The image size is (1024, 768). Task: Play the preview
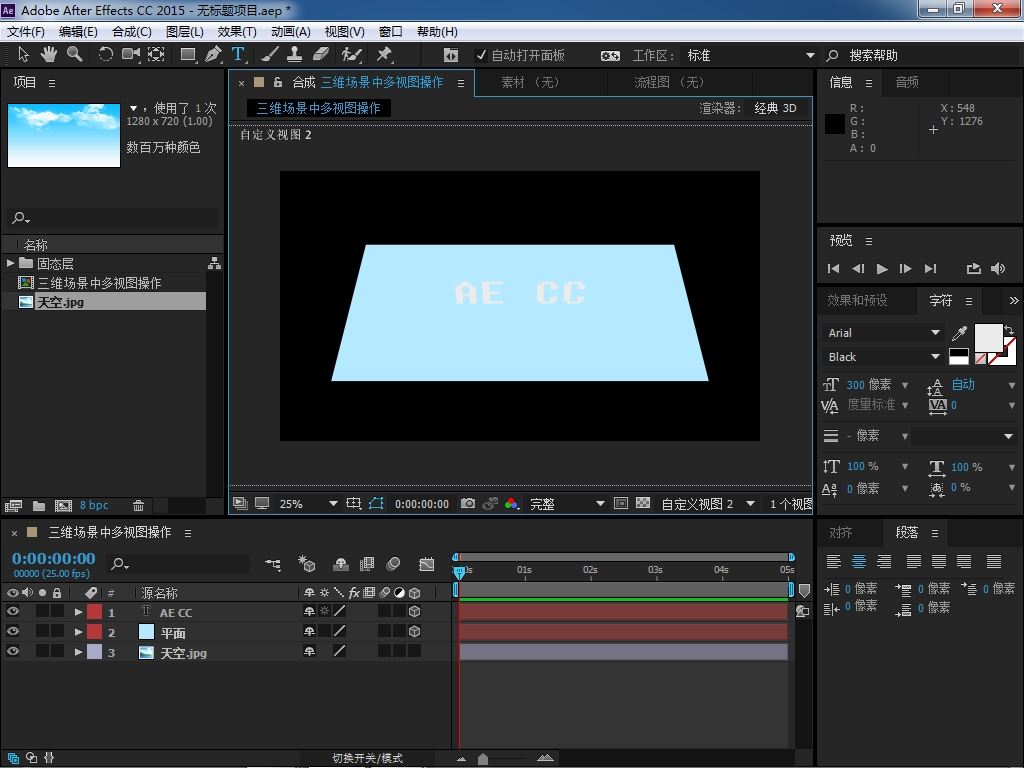point(882,268)
